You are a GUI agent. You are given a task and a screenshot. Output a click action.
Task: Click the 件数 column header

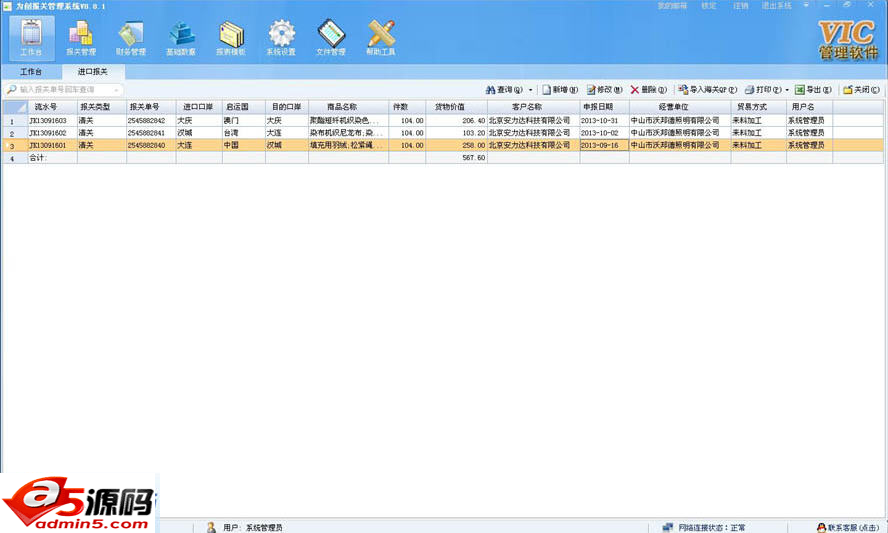click(407, 107)
